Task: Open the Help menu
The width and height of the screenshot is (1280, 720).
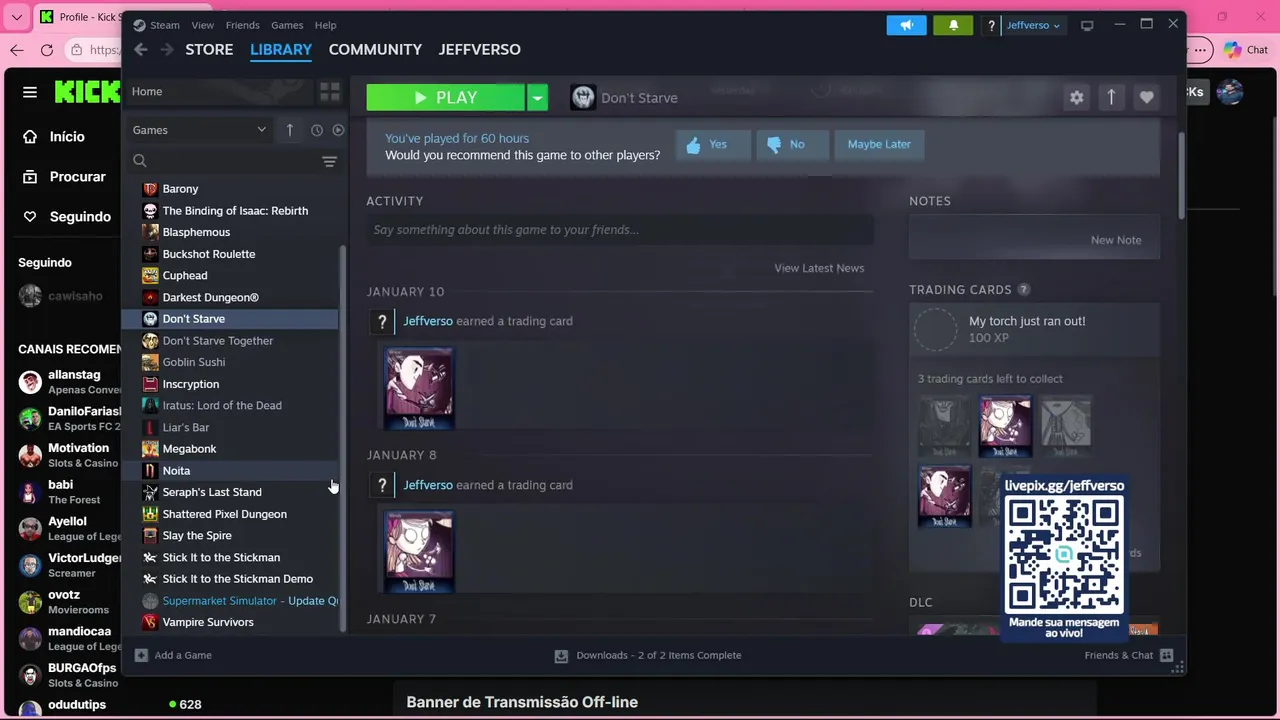Action: [x=325, y=25]
